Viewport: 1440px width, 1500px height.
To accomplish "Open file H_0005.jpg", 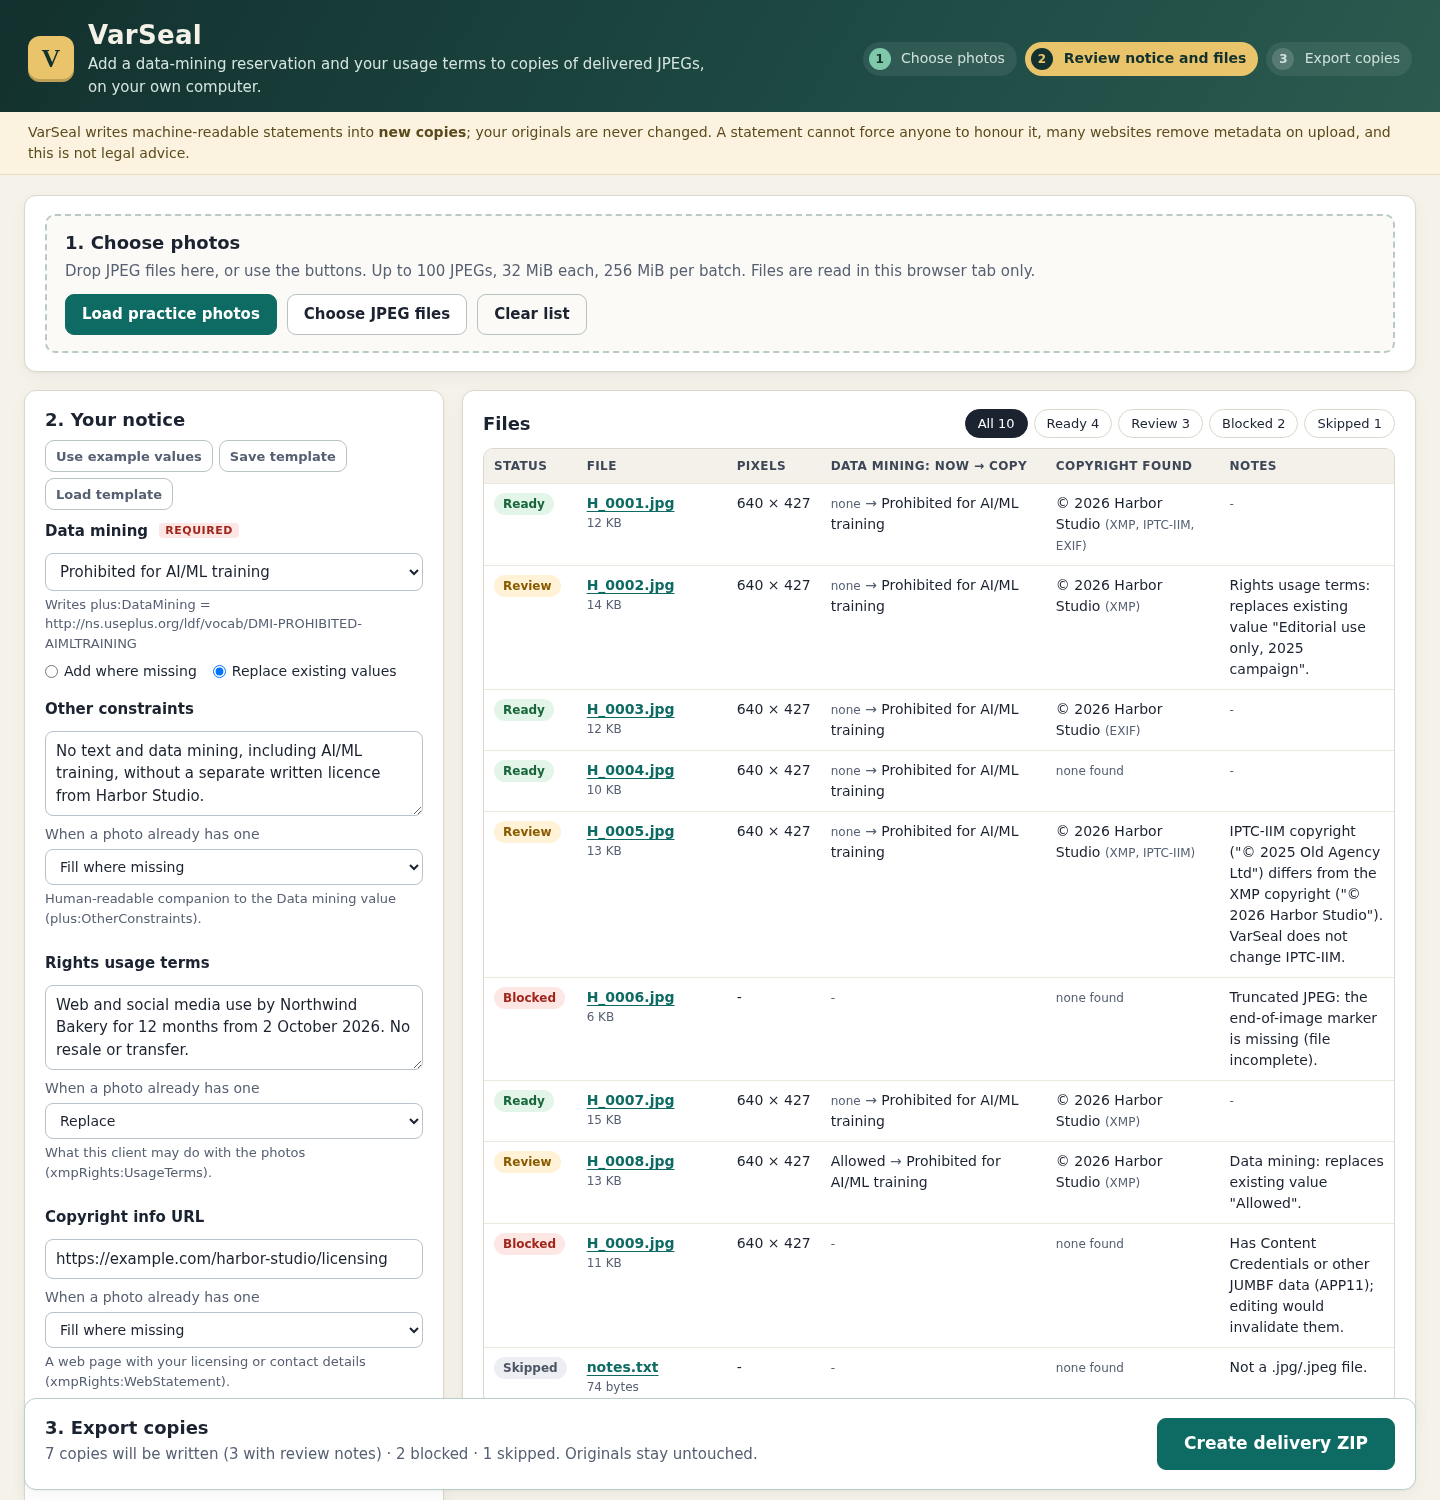I will 630,831.
